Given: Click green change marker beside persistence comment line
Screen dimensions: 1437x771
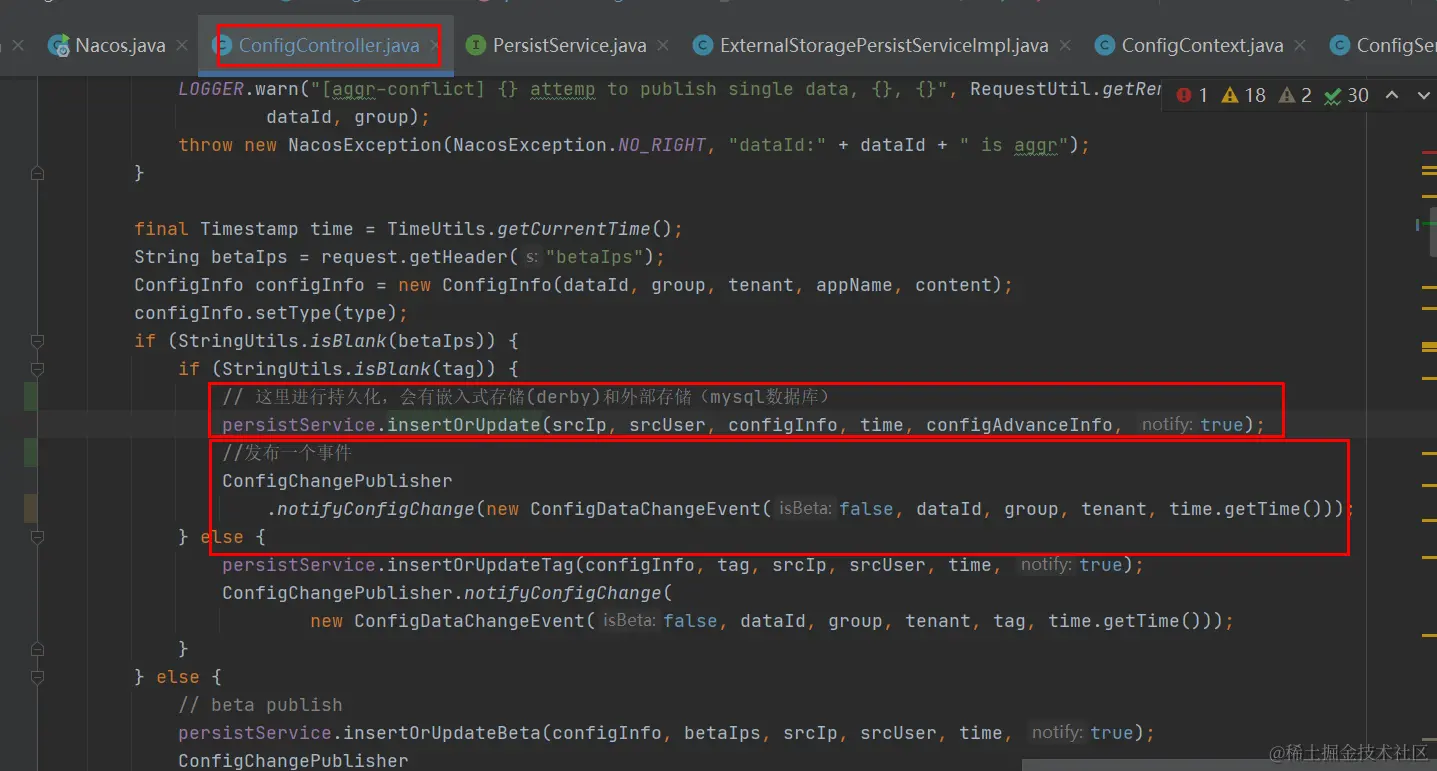Looking at the screenshot, I should tap(31, 397).
